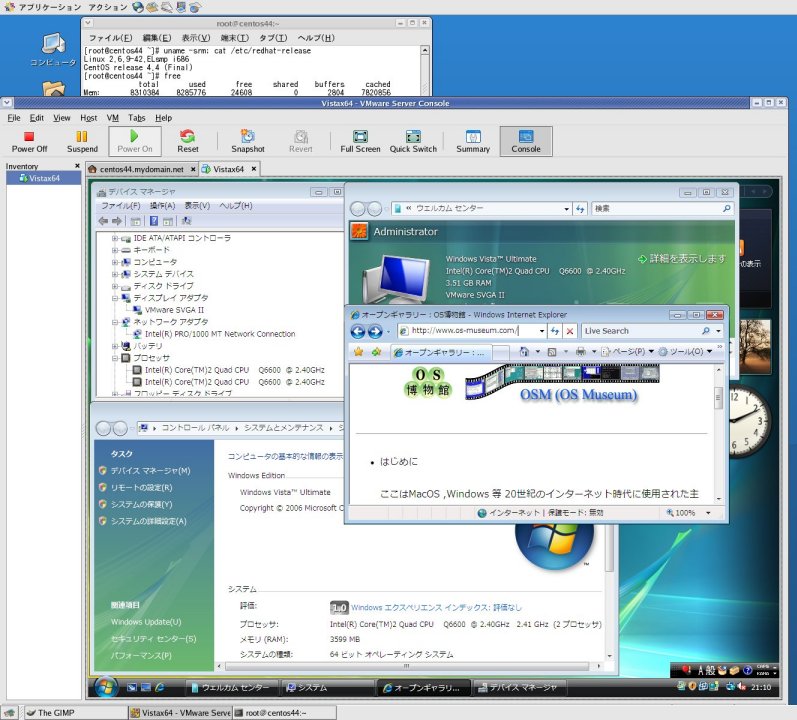
Task: Open IE Home page icon
Action: click(x=524, y=352)
